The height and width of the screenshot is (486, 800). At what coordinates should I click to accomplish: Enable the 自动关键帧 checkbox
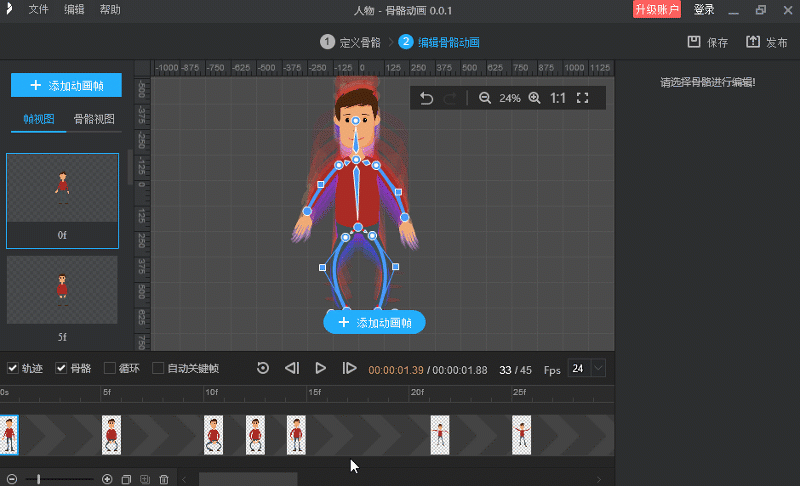click(158, 368)
